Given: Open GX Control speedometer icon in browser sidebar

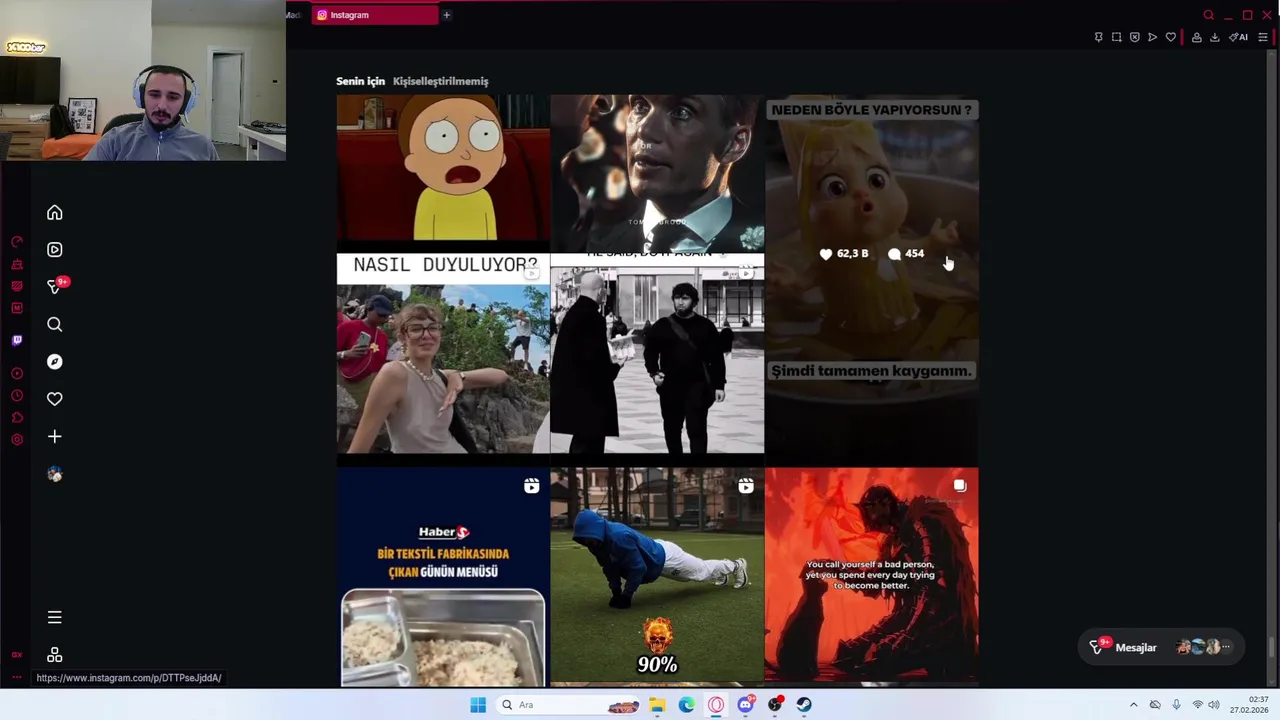Looking at the screenshot, I should [x=17, y=242].
